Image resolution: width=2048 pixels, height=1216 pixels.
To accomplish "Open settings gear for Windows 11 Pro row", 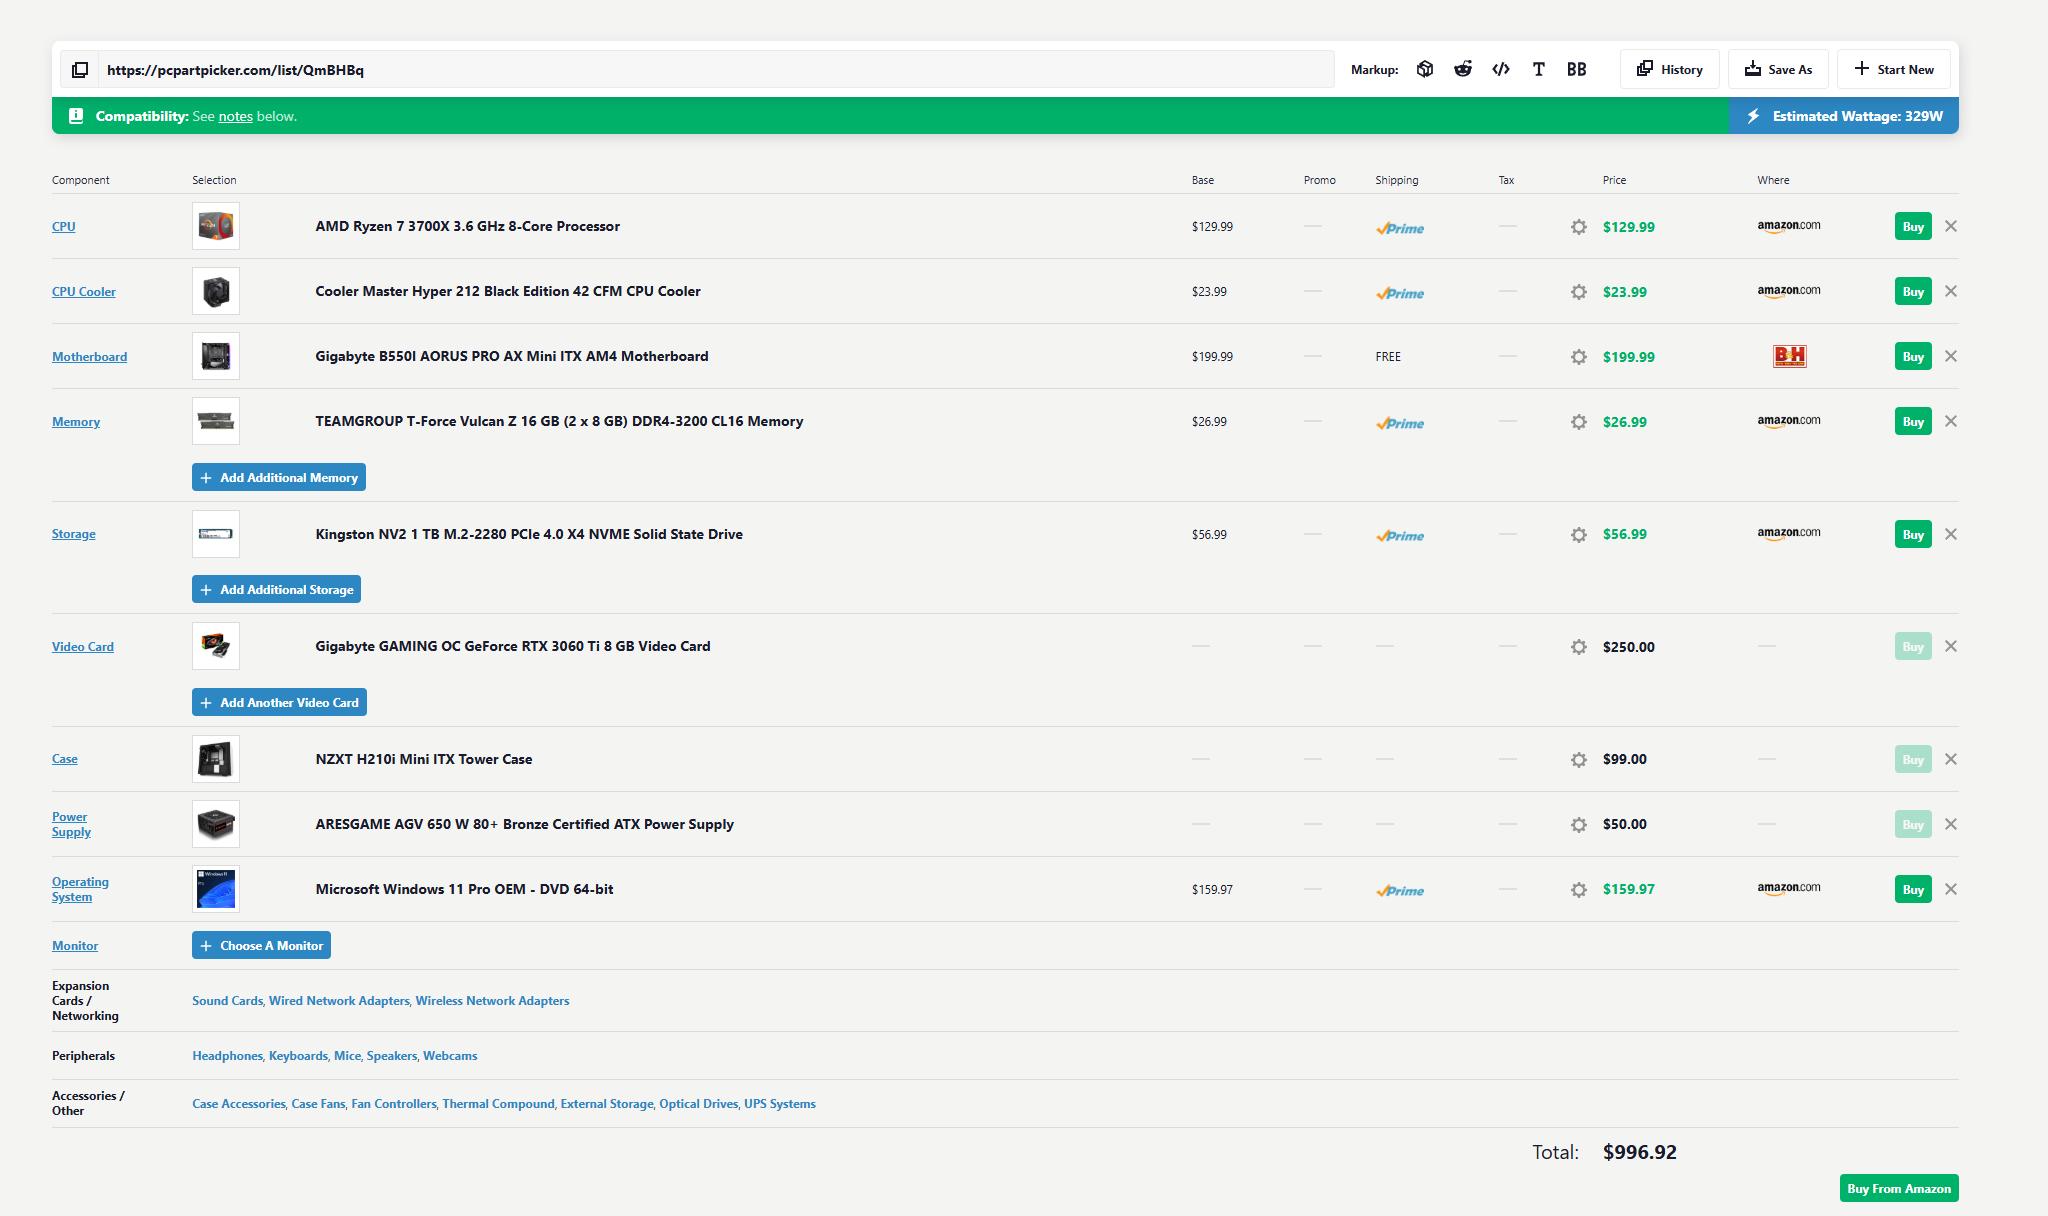I will [x=1579, y=890].
